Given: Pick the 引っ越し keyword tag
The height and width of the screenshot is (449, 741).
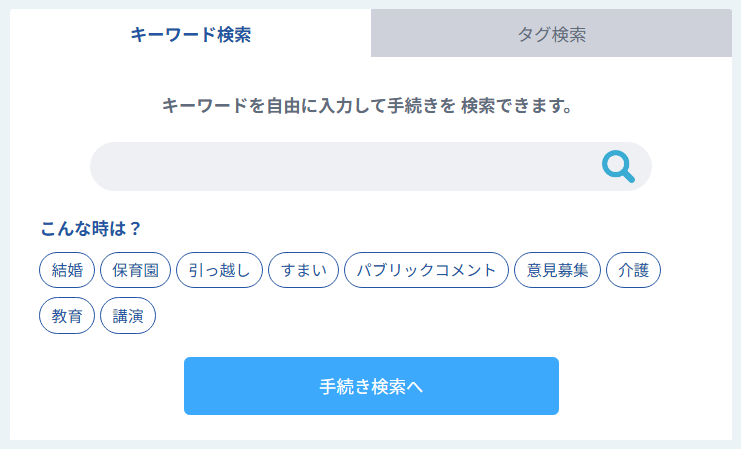Looking at the screenshot, I should pos(220,270).
